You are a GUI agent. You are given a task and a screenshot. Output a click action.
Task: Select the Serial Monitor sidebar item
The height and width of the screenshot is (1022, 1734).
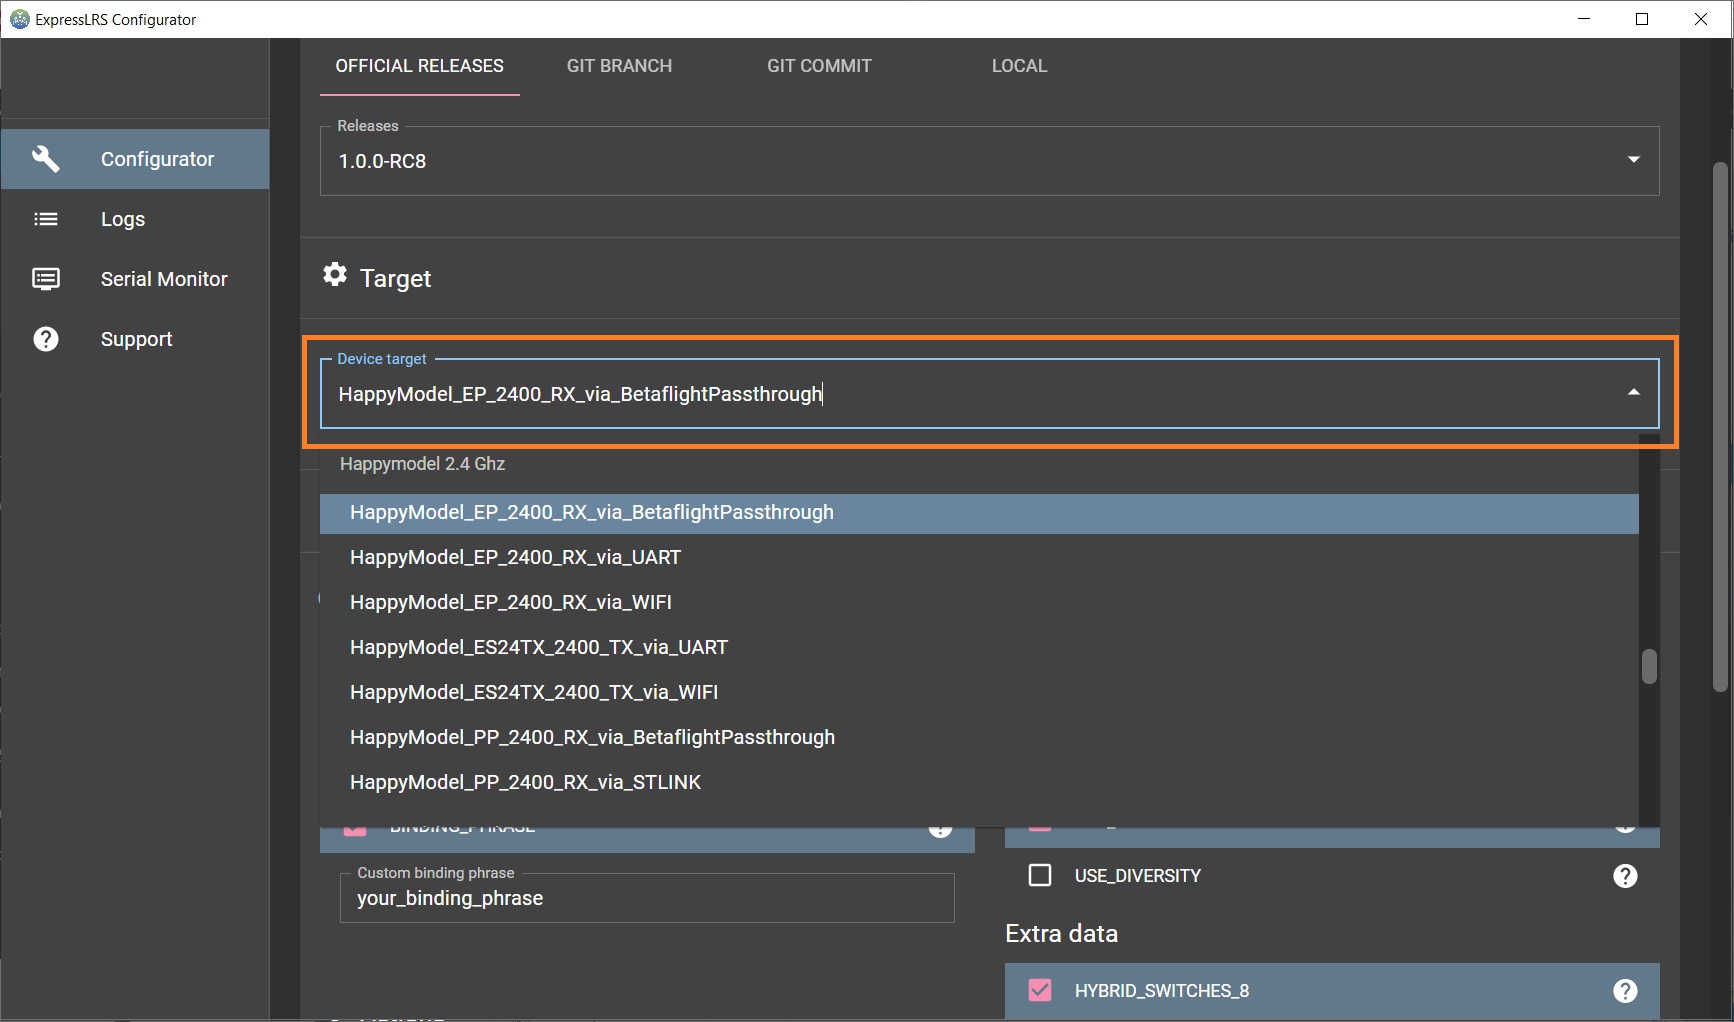tap(135, 279)
